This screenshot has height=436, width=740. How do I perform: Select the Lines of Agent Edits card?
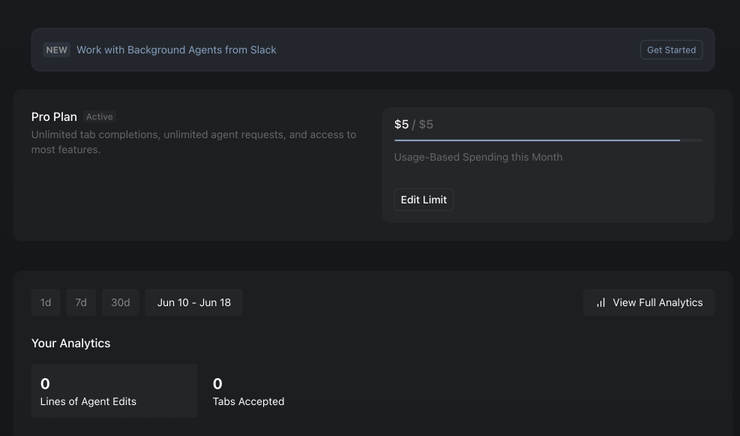click(114, 391)
